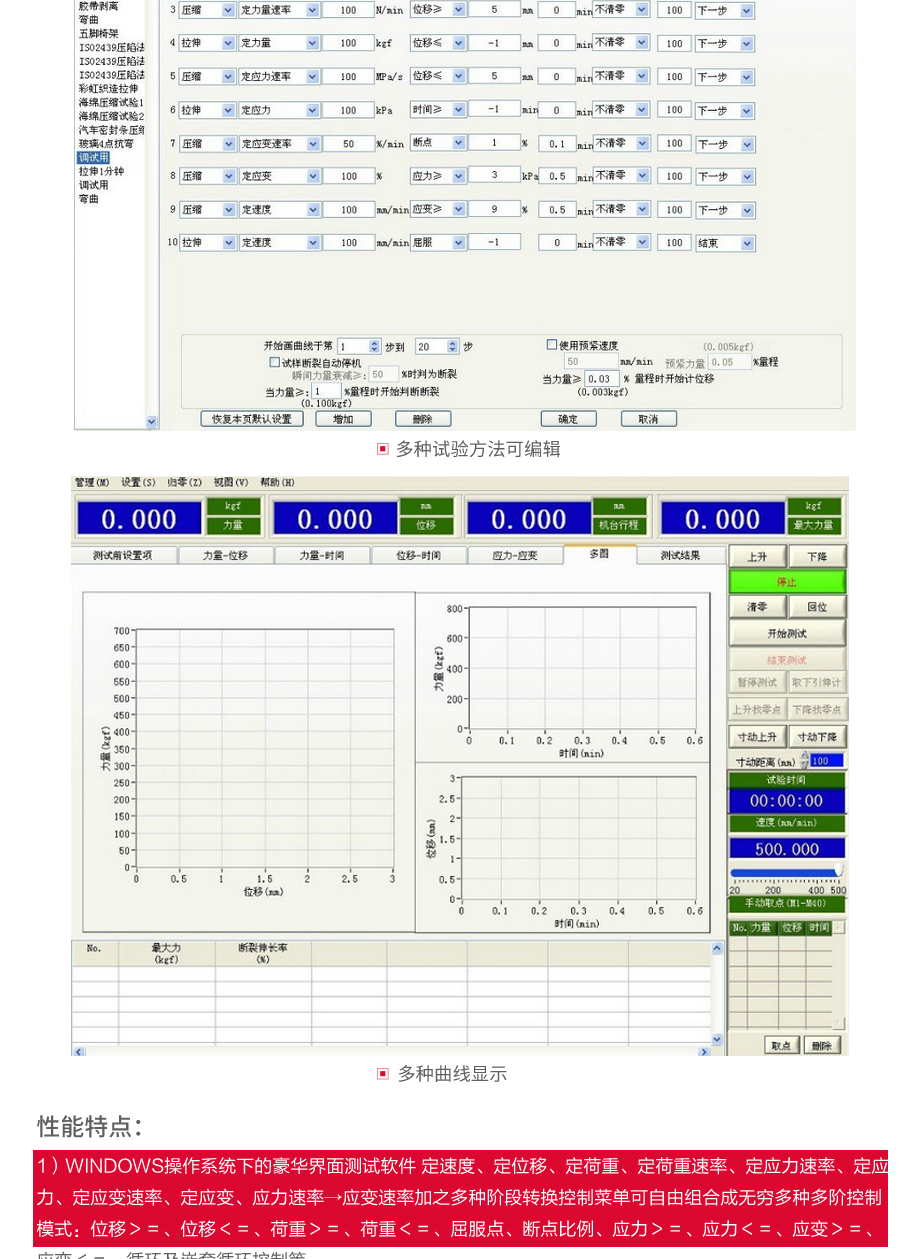Click 开始测试 to start the test
Viewport: 920px width, 1259px height.
click(x=787, y=633)
